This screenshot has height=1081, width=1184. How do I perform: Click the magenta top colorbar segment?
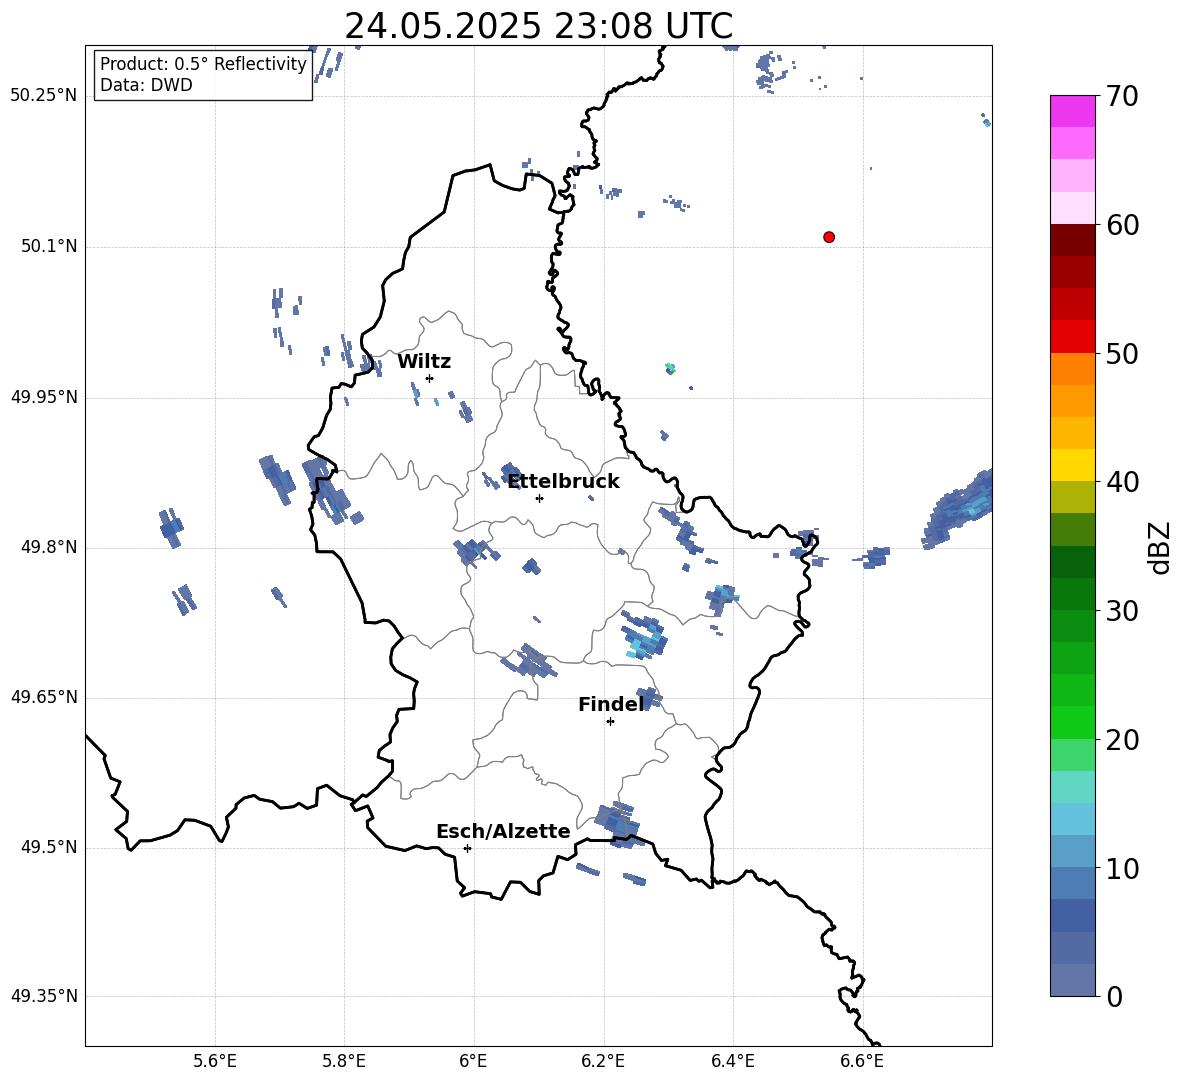1073,112
